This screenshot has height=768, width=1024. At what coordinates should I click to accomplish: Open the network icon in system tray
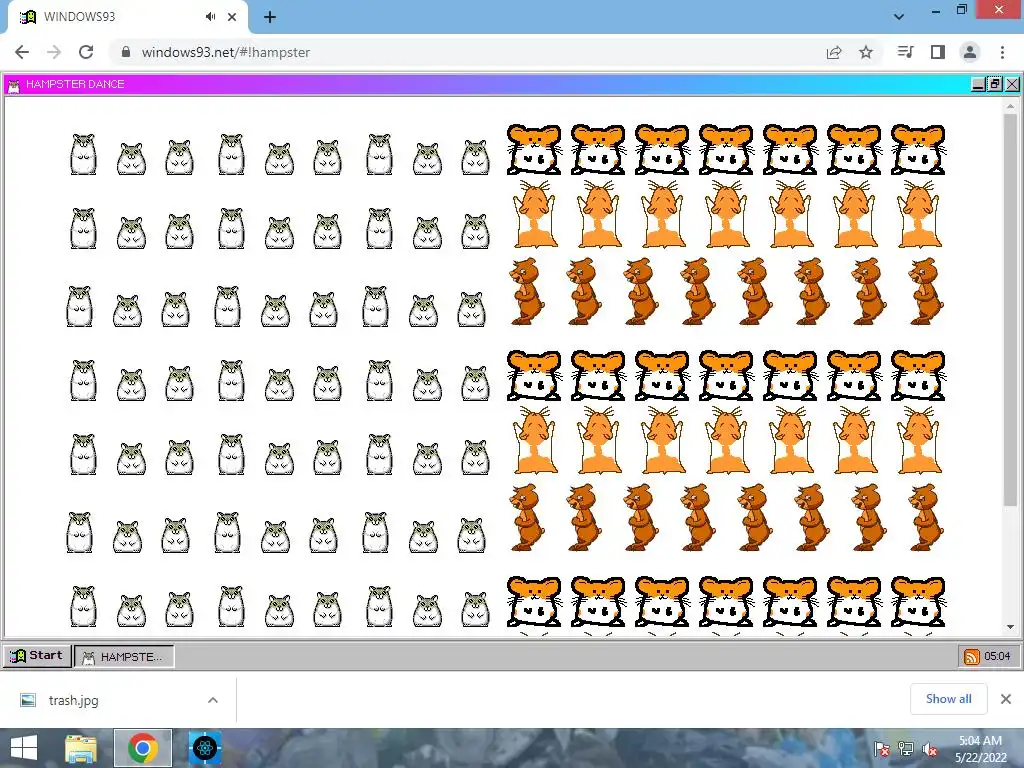pyautogui.click(x=906, y=749)
